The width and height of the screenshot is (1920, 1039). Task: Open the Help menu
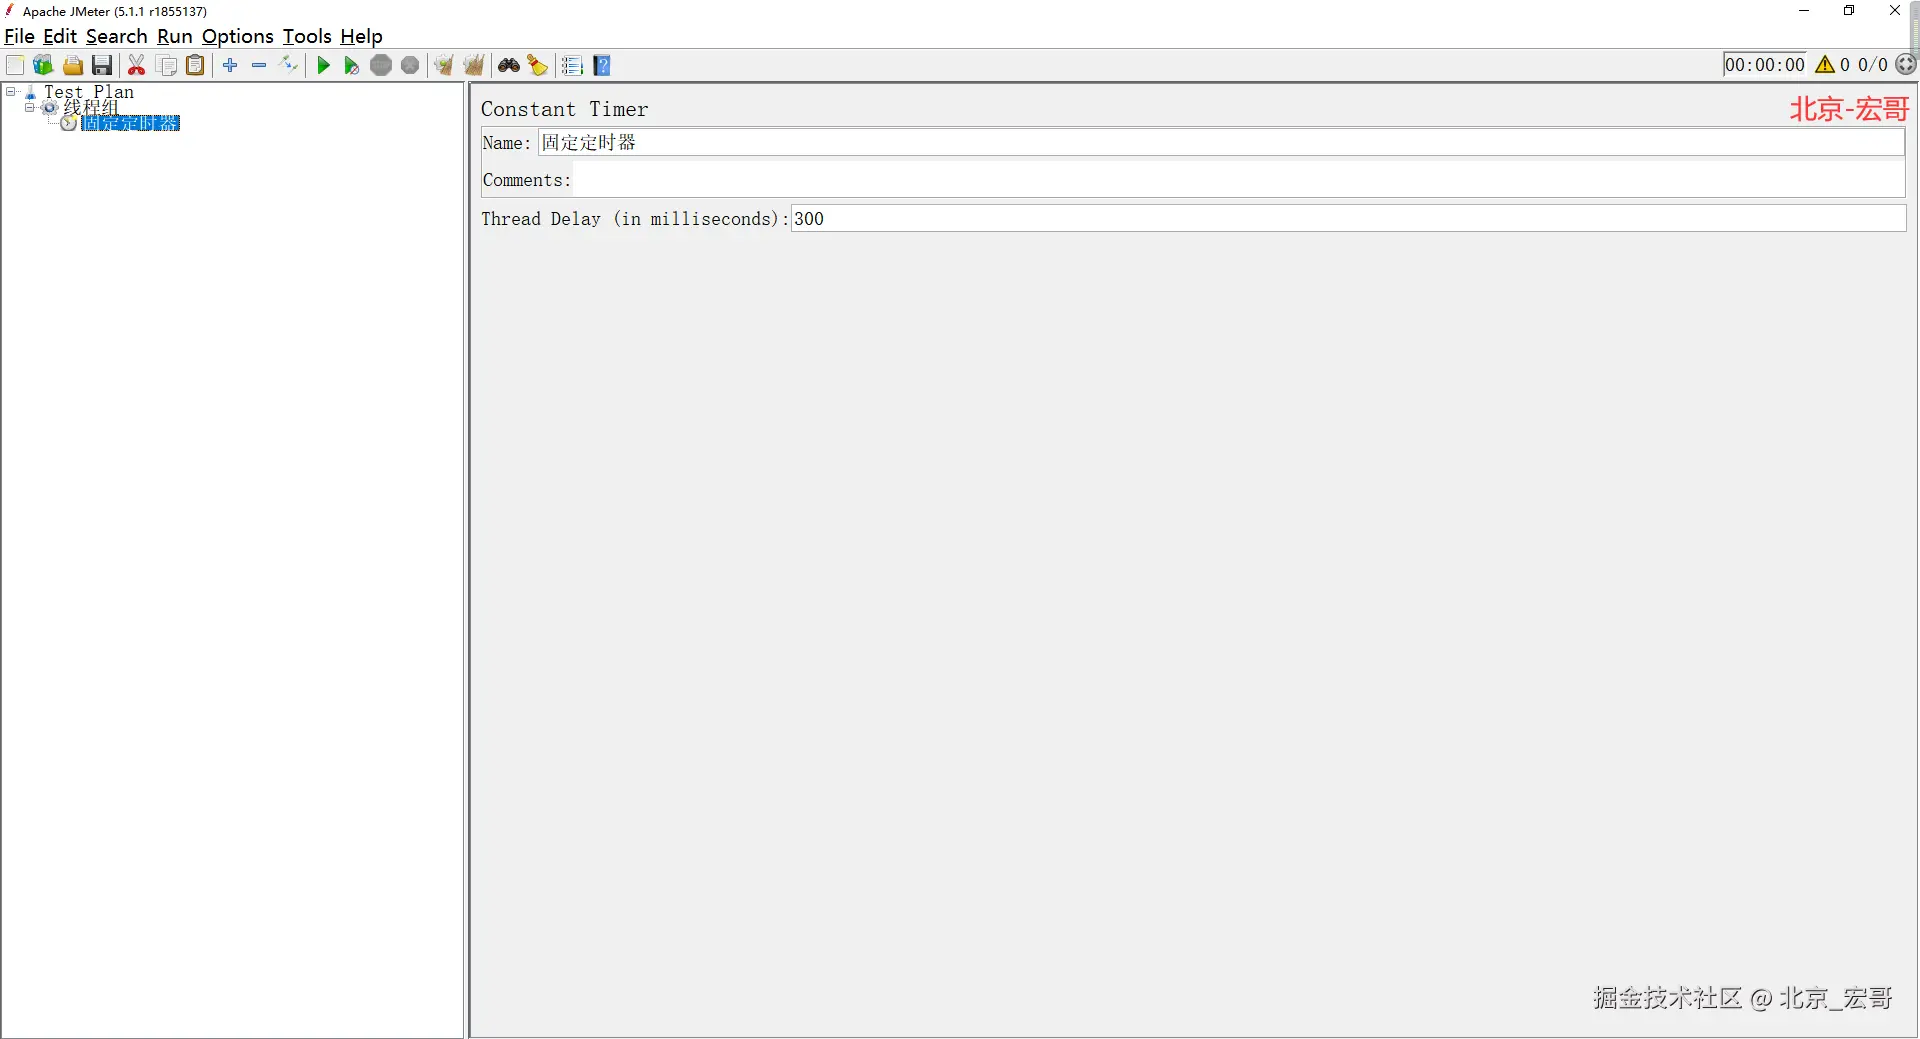[x=361, y=36]
